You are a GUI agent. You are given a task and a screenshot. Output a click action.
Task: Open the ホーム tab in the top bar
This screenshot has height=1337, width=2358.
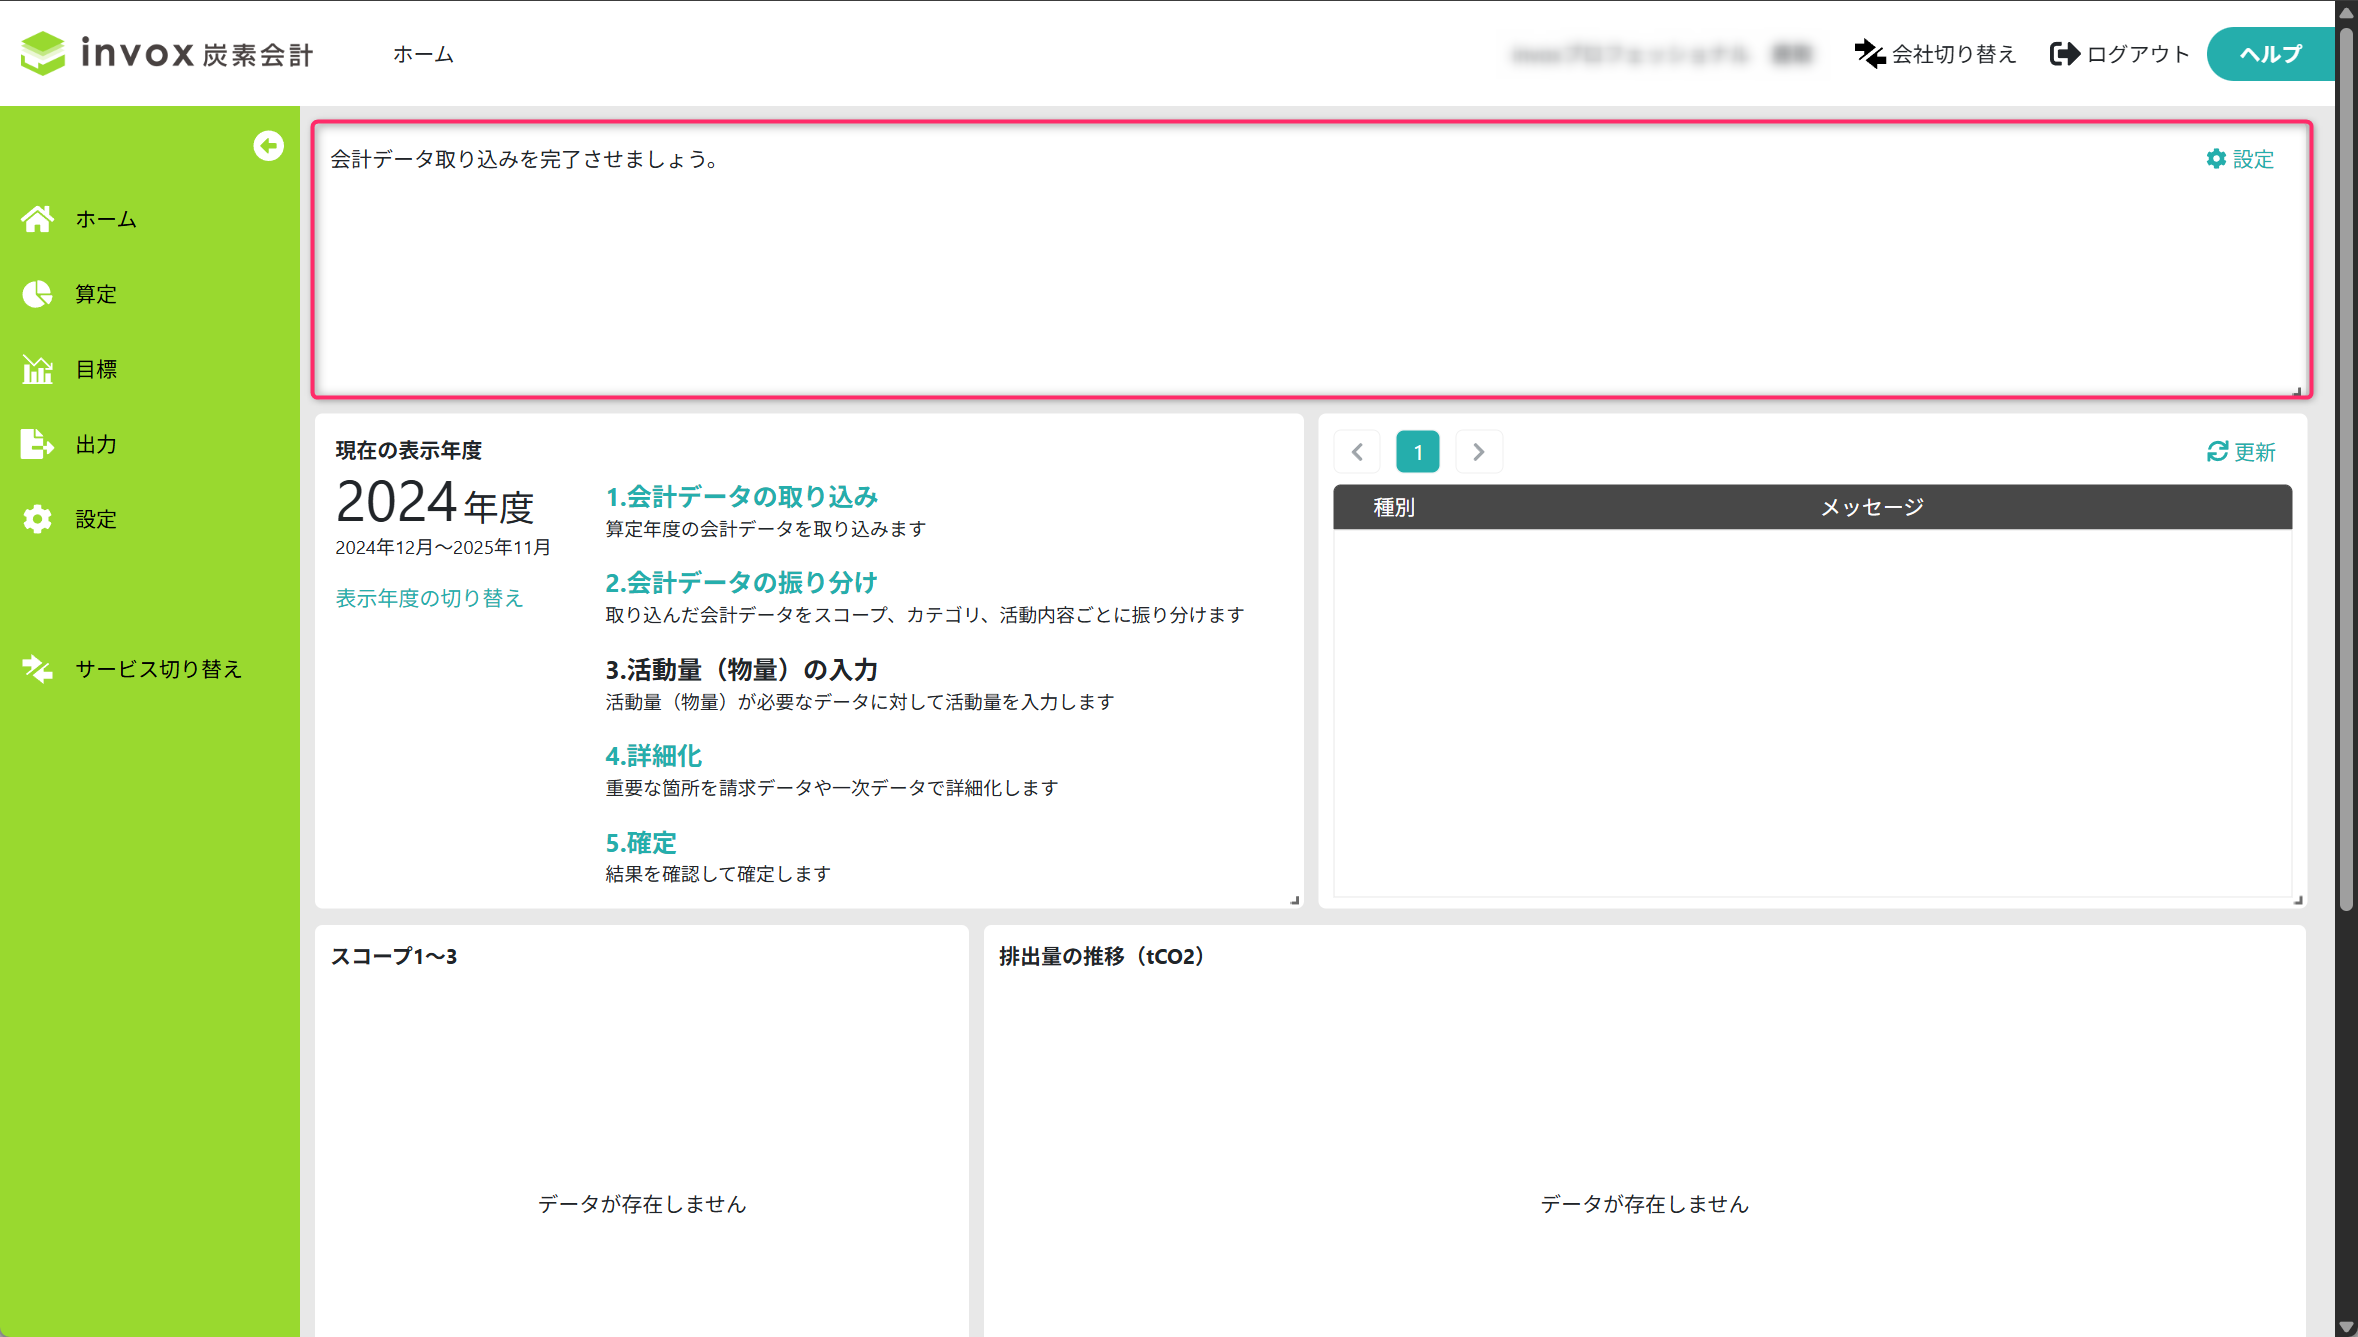coord(423,54)
